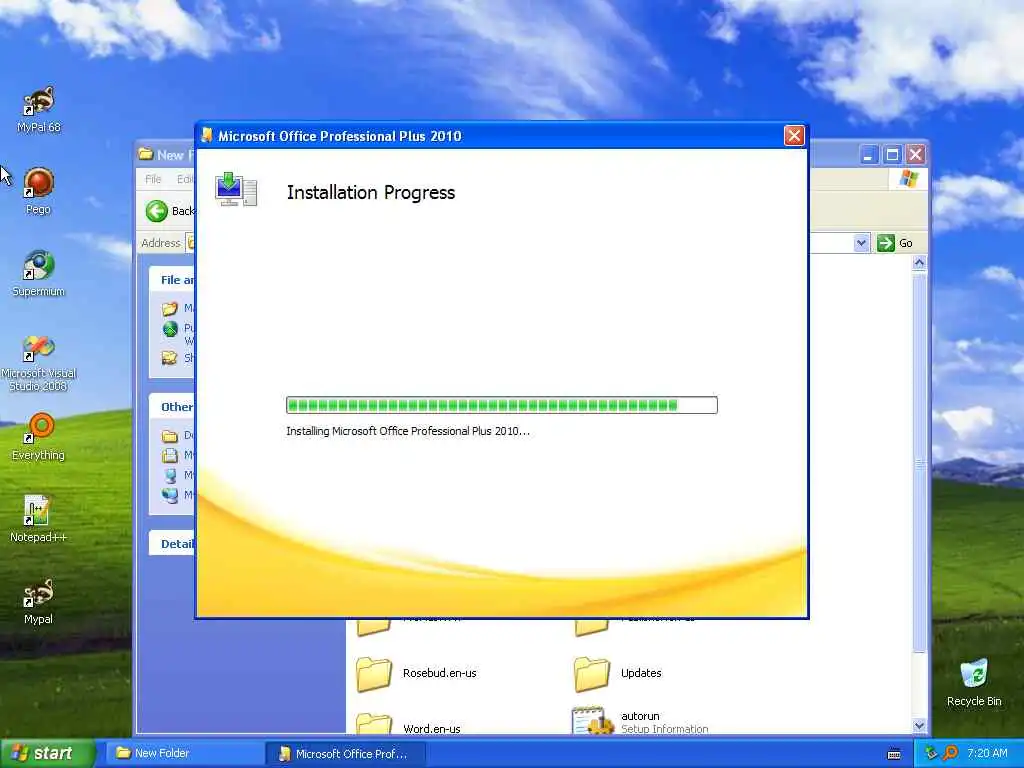This screenshot has height=768, width=1024.
Task: Open the Edit menu in New Folder window
Action: click(x=185, y=179)
